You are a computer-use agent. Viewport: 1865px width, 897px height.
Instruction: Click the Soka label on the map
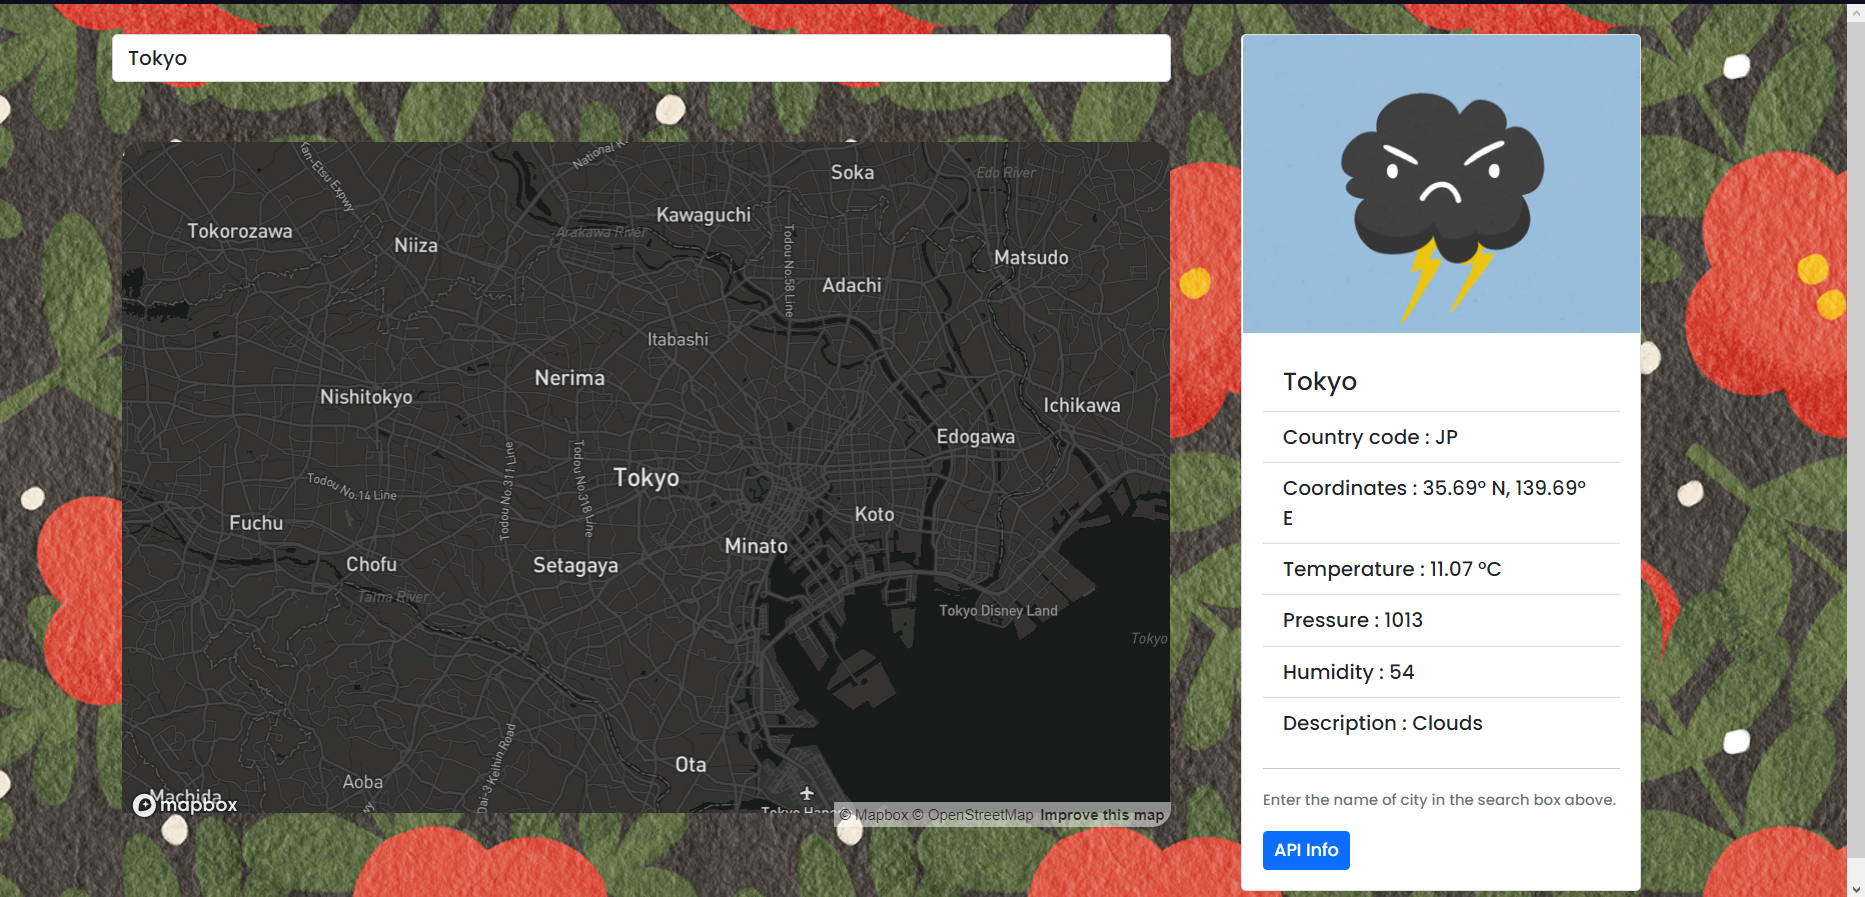852,172
